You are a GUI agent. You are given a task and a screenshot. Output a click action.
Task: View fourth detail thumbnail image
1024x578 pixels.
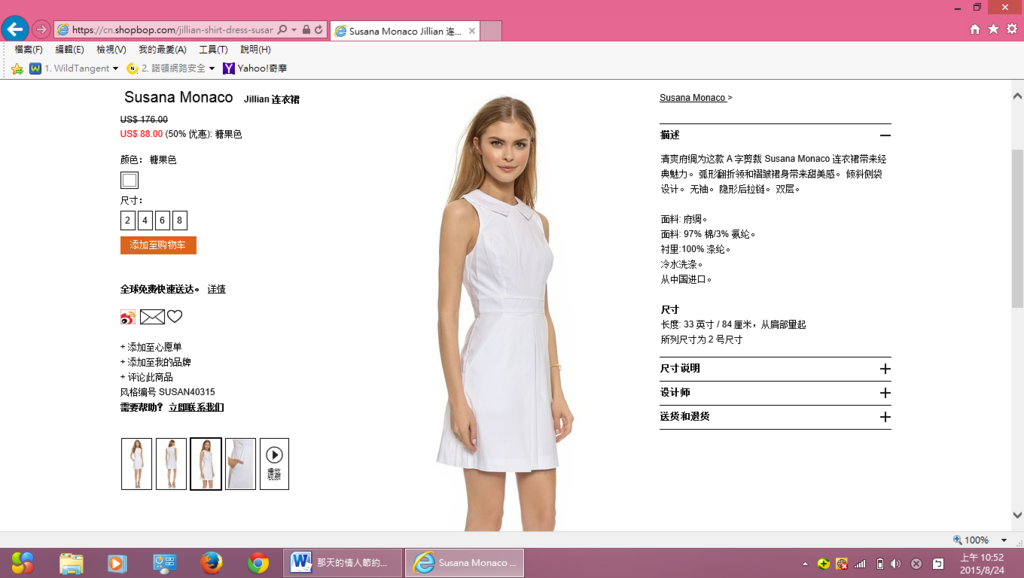240,464
